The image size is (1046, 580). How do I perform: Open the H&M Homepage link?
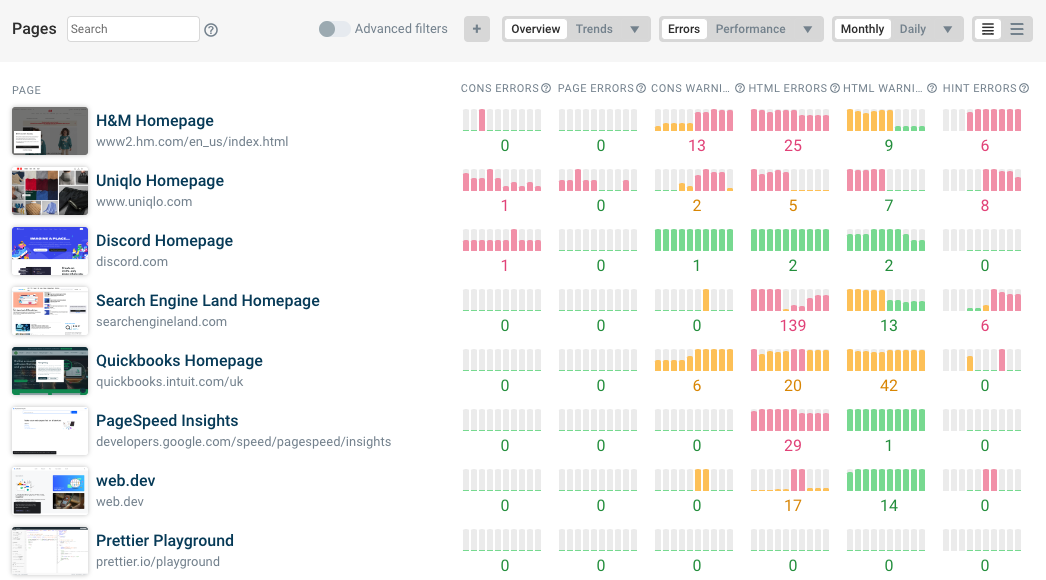[x=155, y=121]
